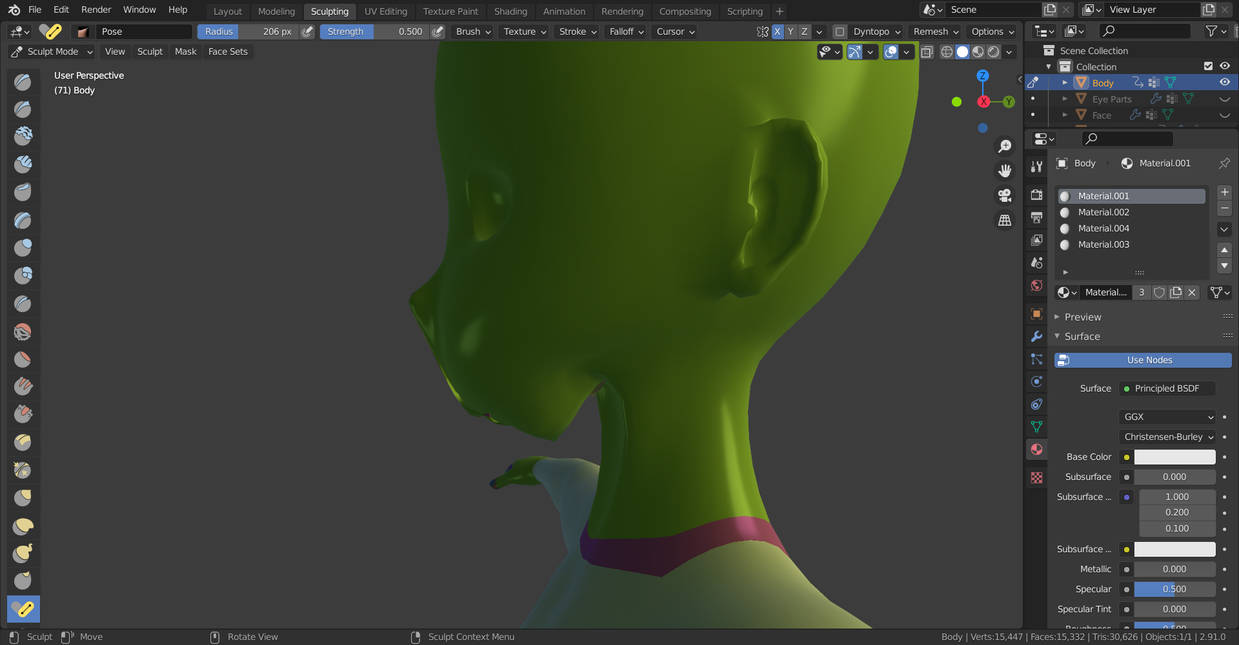The width and height of the screenshot is (1239, 645).
Task: Toggle the Collection exclude checkbox
Action: 1208,66
